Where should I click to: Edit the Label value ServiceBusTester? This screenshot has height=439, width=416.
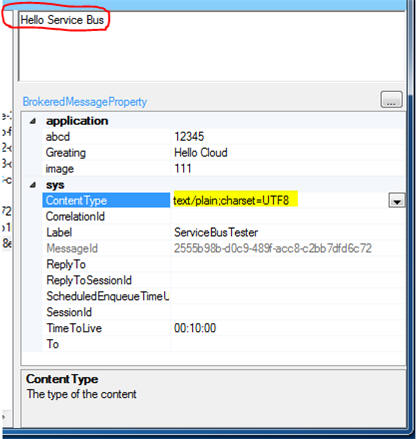pyautogui.click(x=216, y=232)
